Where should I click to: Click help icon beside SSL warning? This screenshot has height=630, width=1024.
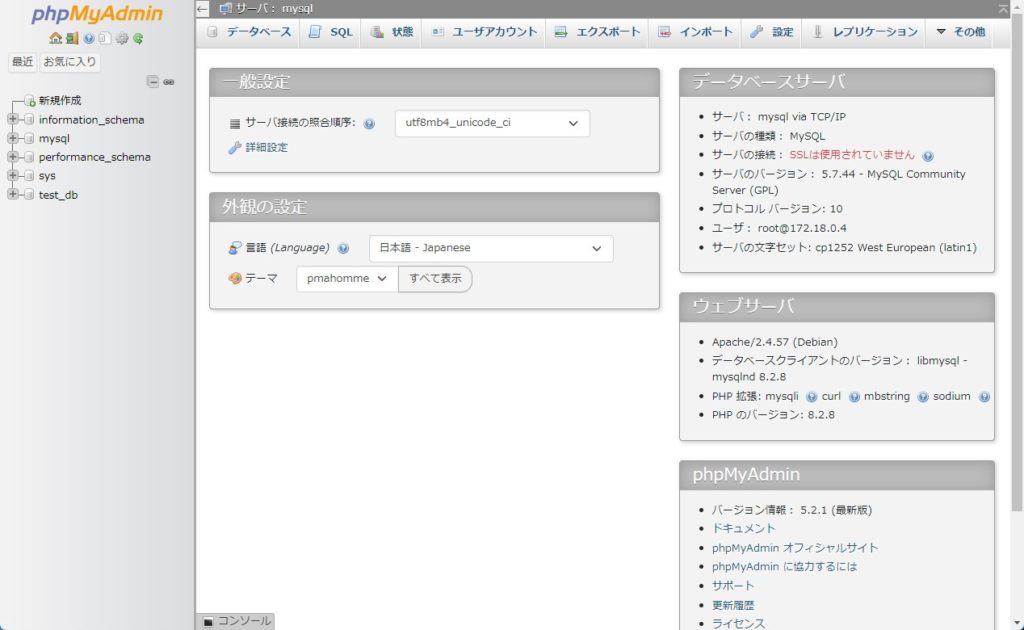[x=928, y=156]
